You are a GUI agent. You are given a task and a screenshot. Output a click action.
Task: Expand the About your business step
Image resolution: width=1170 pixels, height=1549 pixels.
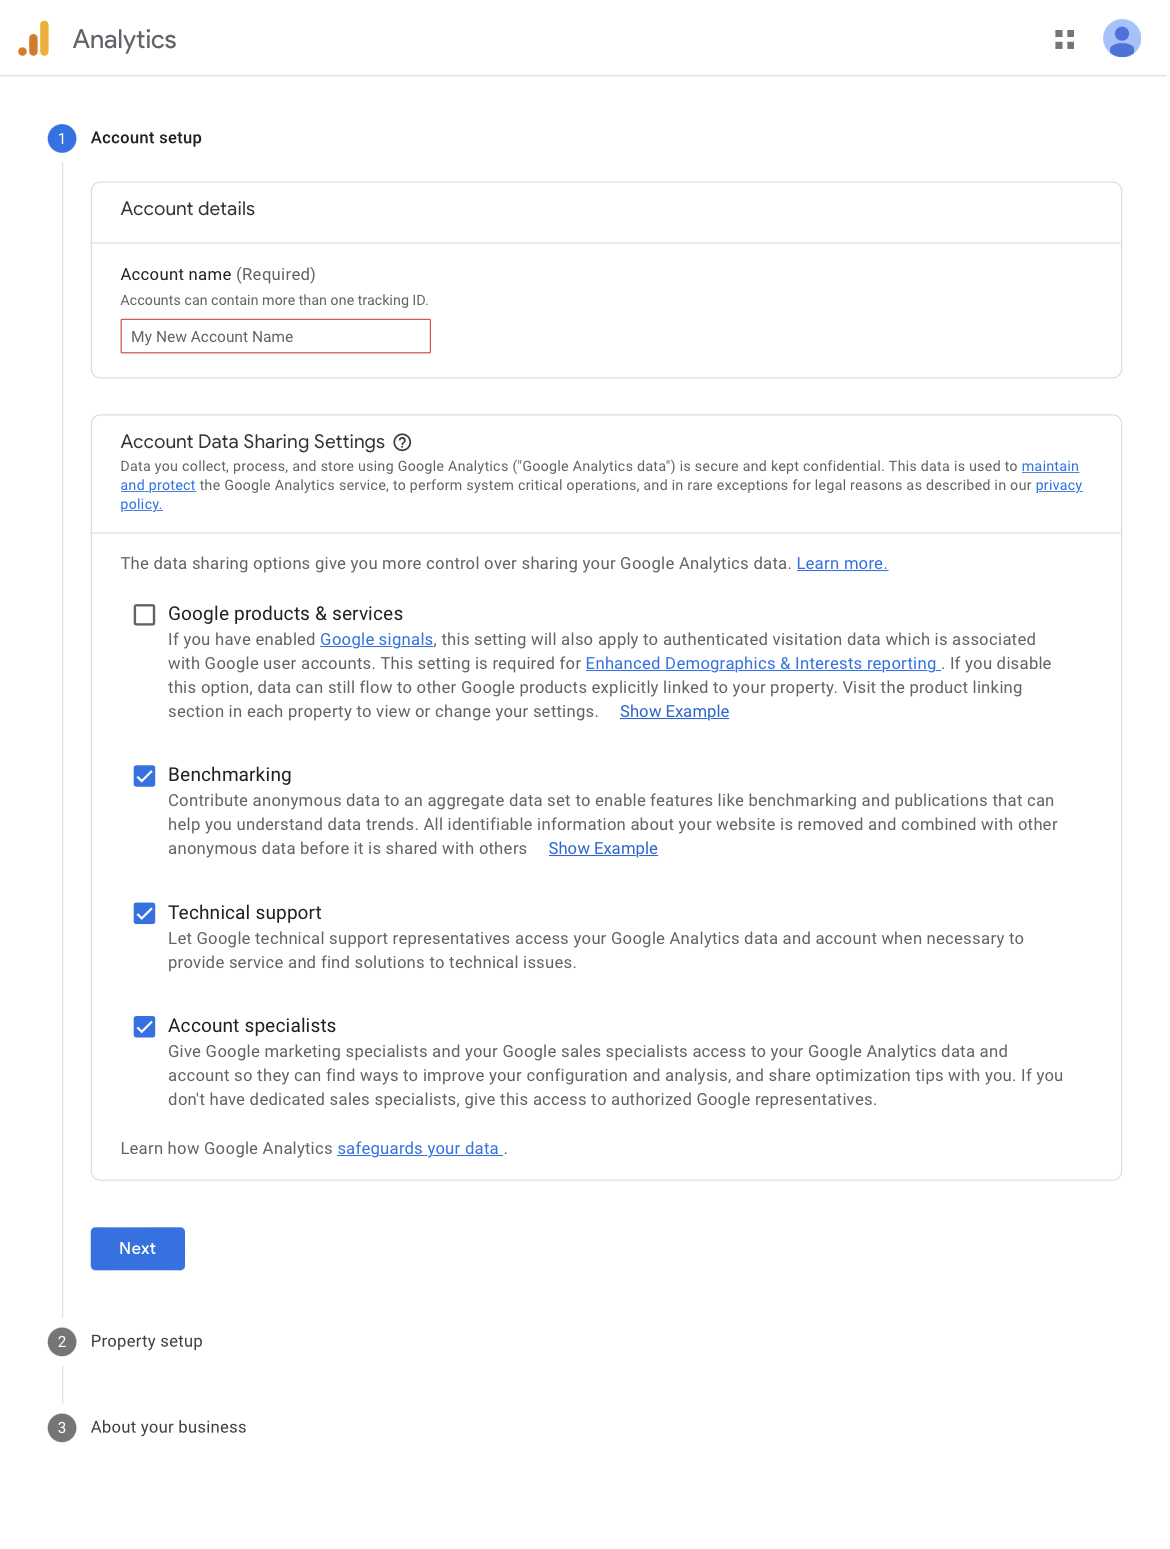168,1428
